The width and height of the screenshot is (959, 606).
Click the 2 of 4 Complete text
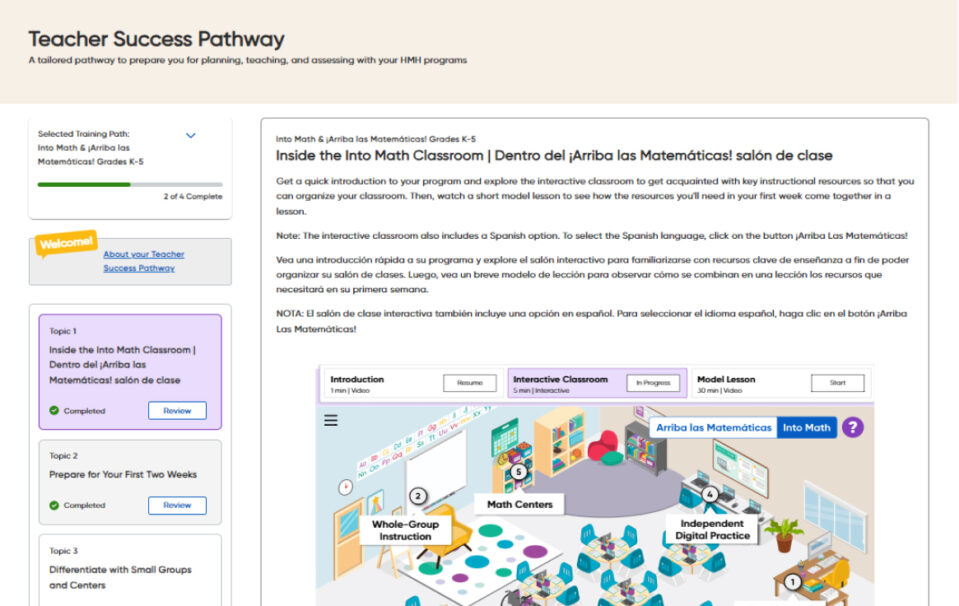pos(193,196)
